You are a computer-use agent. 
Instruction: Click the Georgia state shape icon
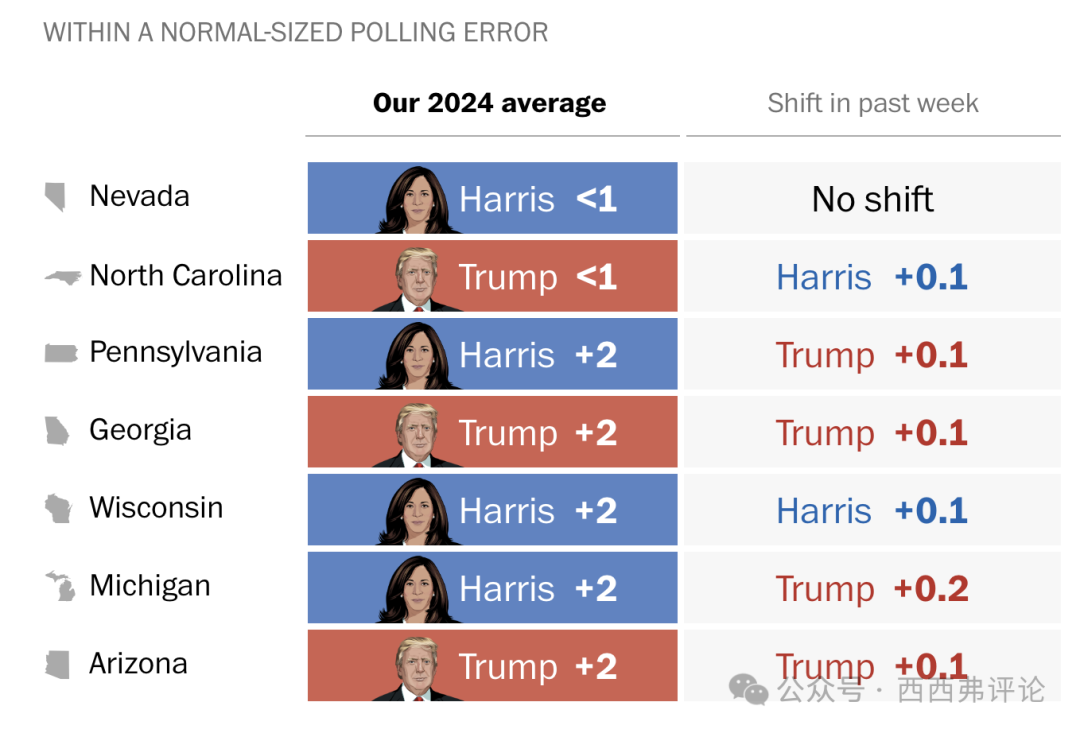coord(58,431)
